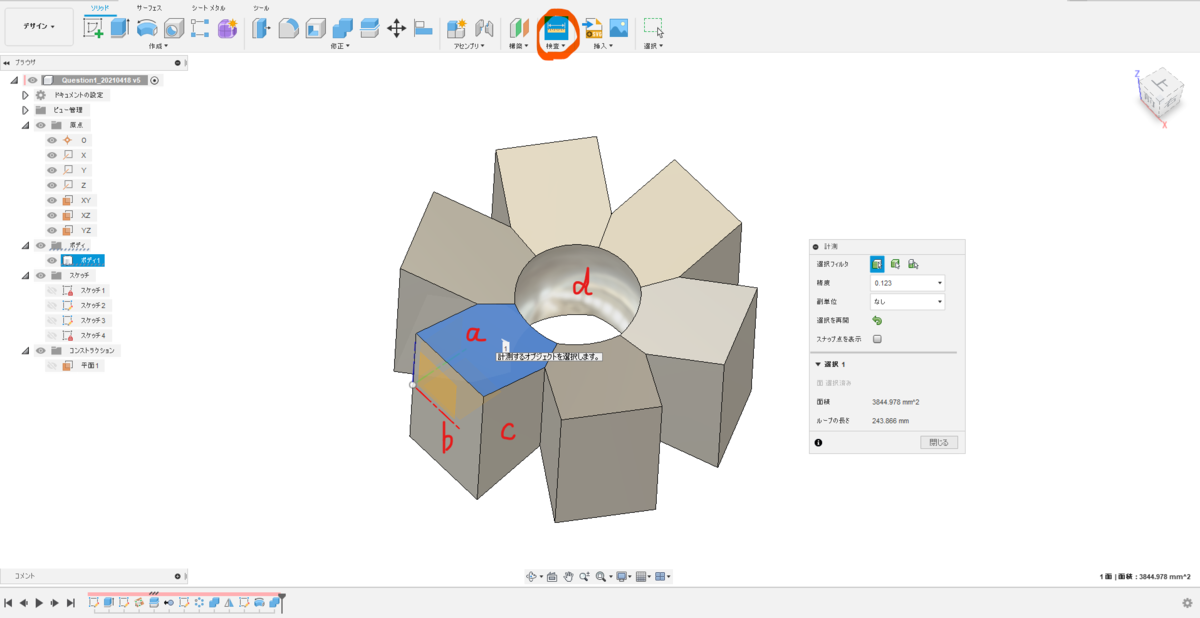This screenshot has height=618, width=1200.
Task: Select the Offset Plane construct tool
Action: 518,29
